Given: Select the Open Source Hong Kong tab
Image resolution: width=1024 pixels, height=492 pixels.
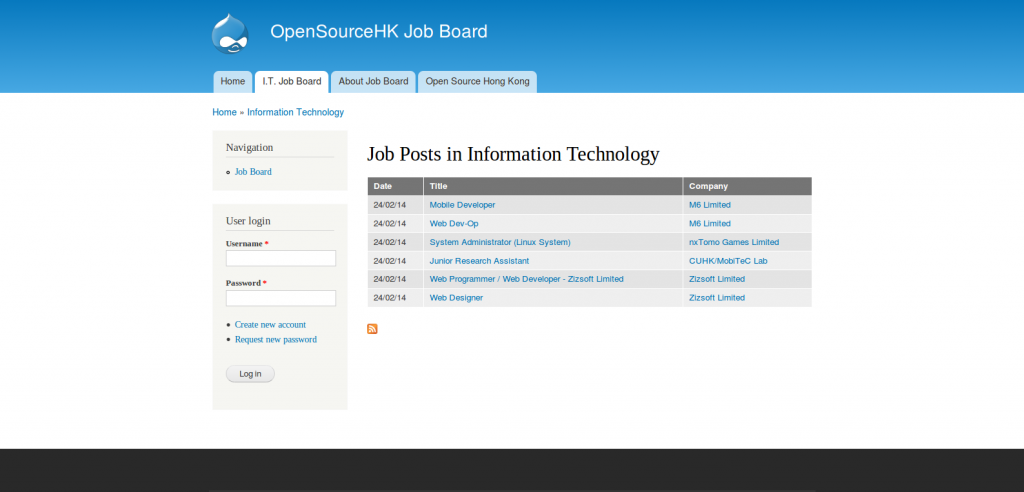Looking at the screenshot, I should click(x=477, y=82).
